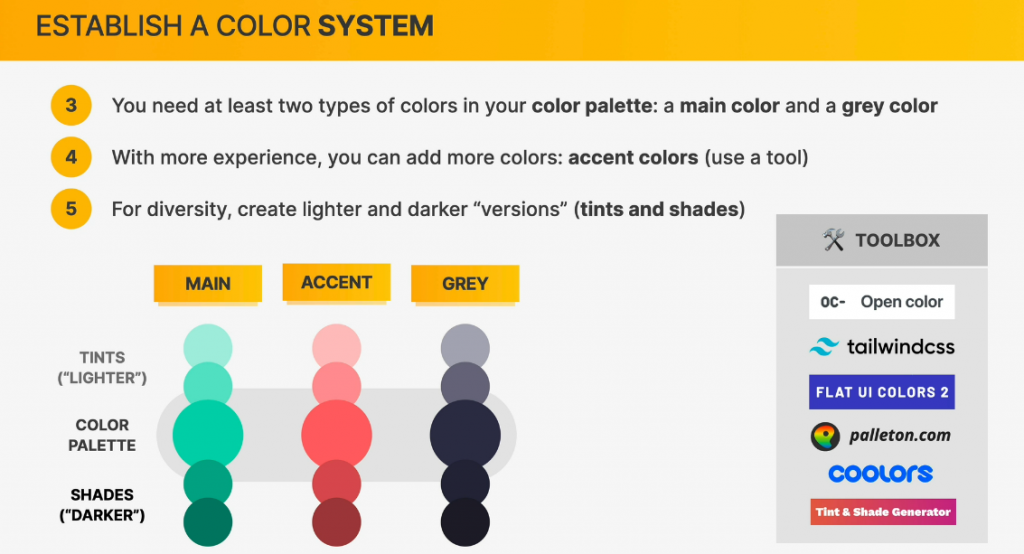The width and height of the screenshot is (1024, 554).
Task: Pick the large dark grey palette circle
Action: point(465,434)
